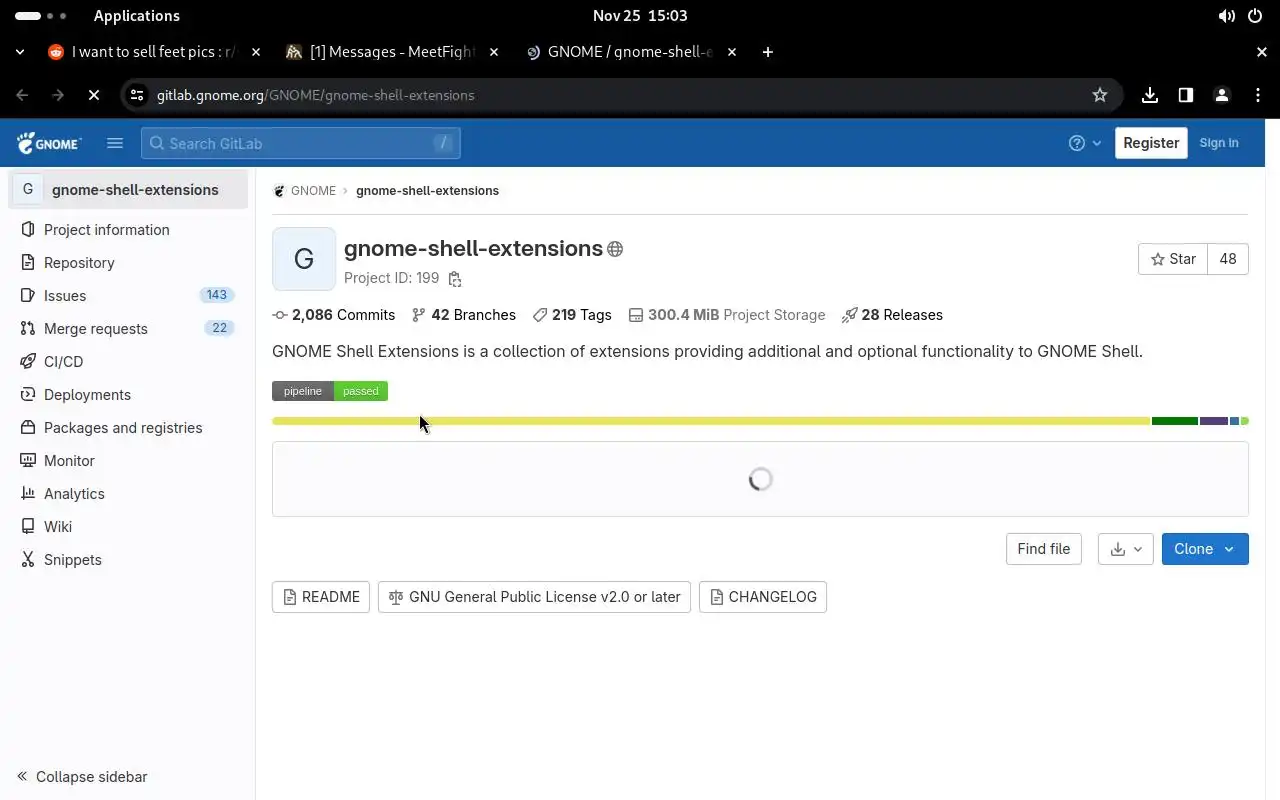1280x800 pixels.
Task: Click the public visibility globe icon
Action: [615, 249]
